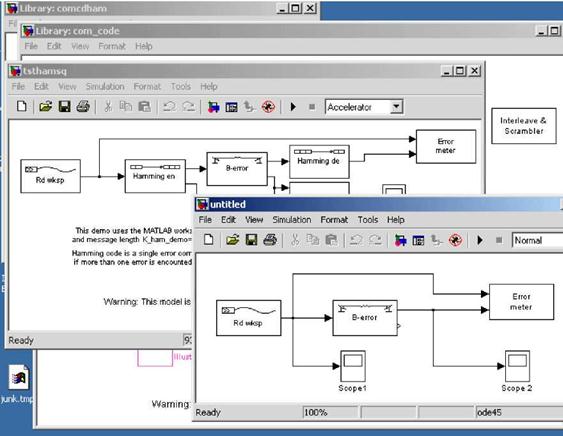Expand the Accelerator mode dropdown arrow
The width and height of the screenshot is (563, 436).
point(396,107)
